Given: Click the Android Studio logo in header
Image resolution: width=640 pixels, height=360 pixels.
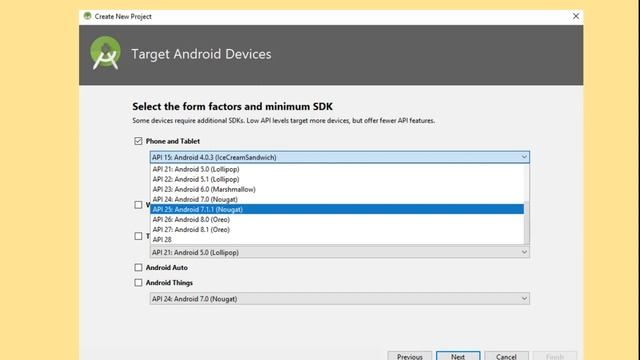Looking at the screenshot, I should click(105, 53).
